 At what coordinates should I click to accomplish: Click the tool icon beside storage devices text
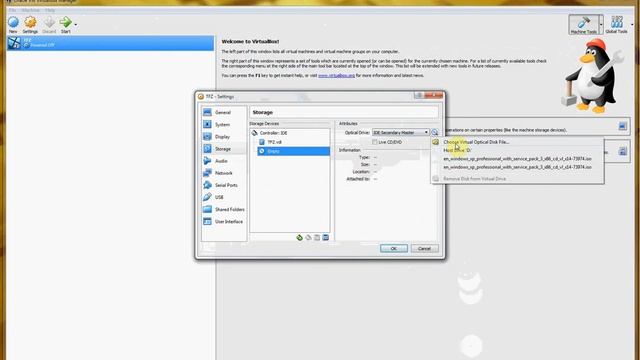pos(622,126)
